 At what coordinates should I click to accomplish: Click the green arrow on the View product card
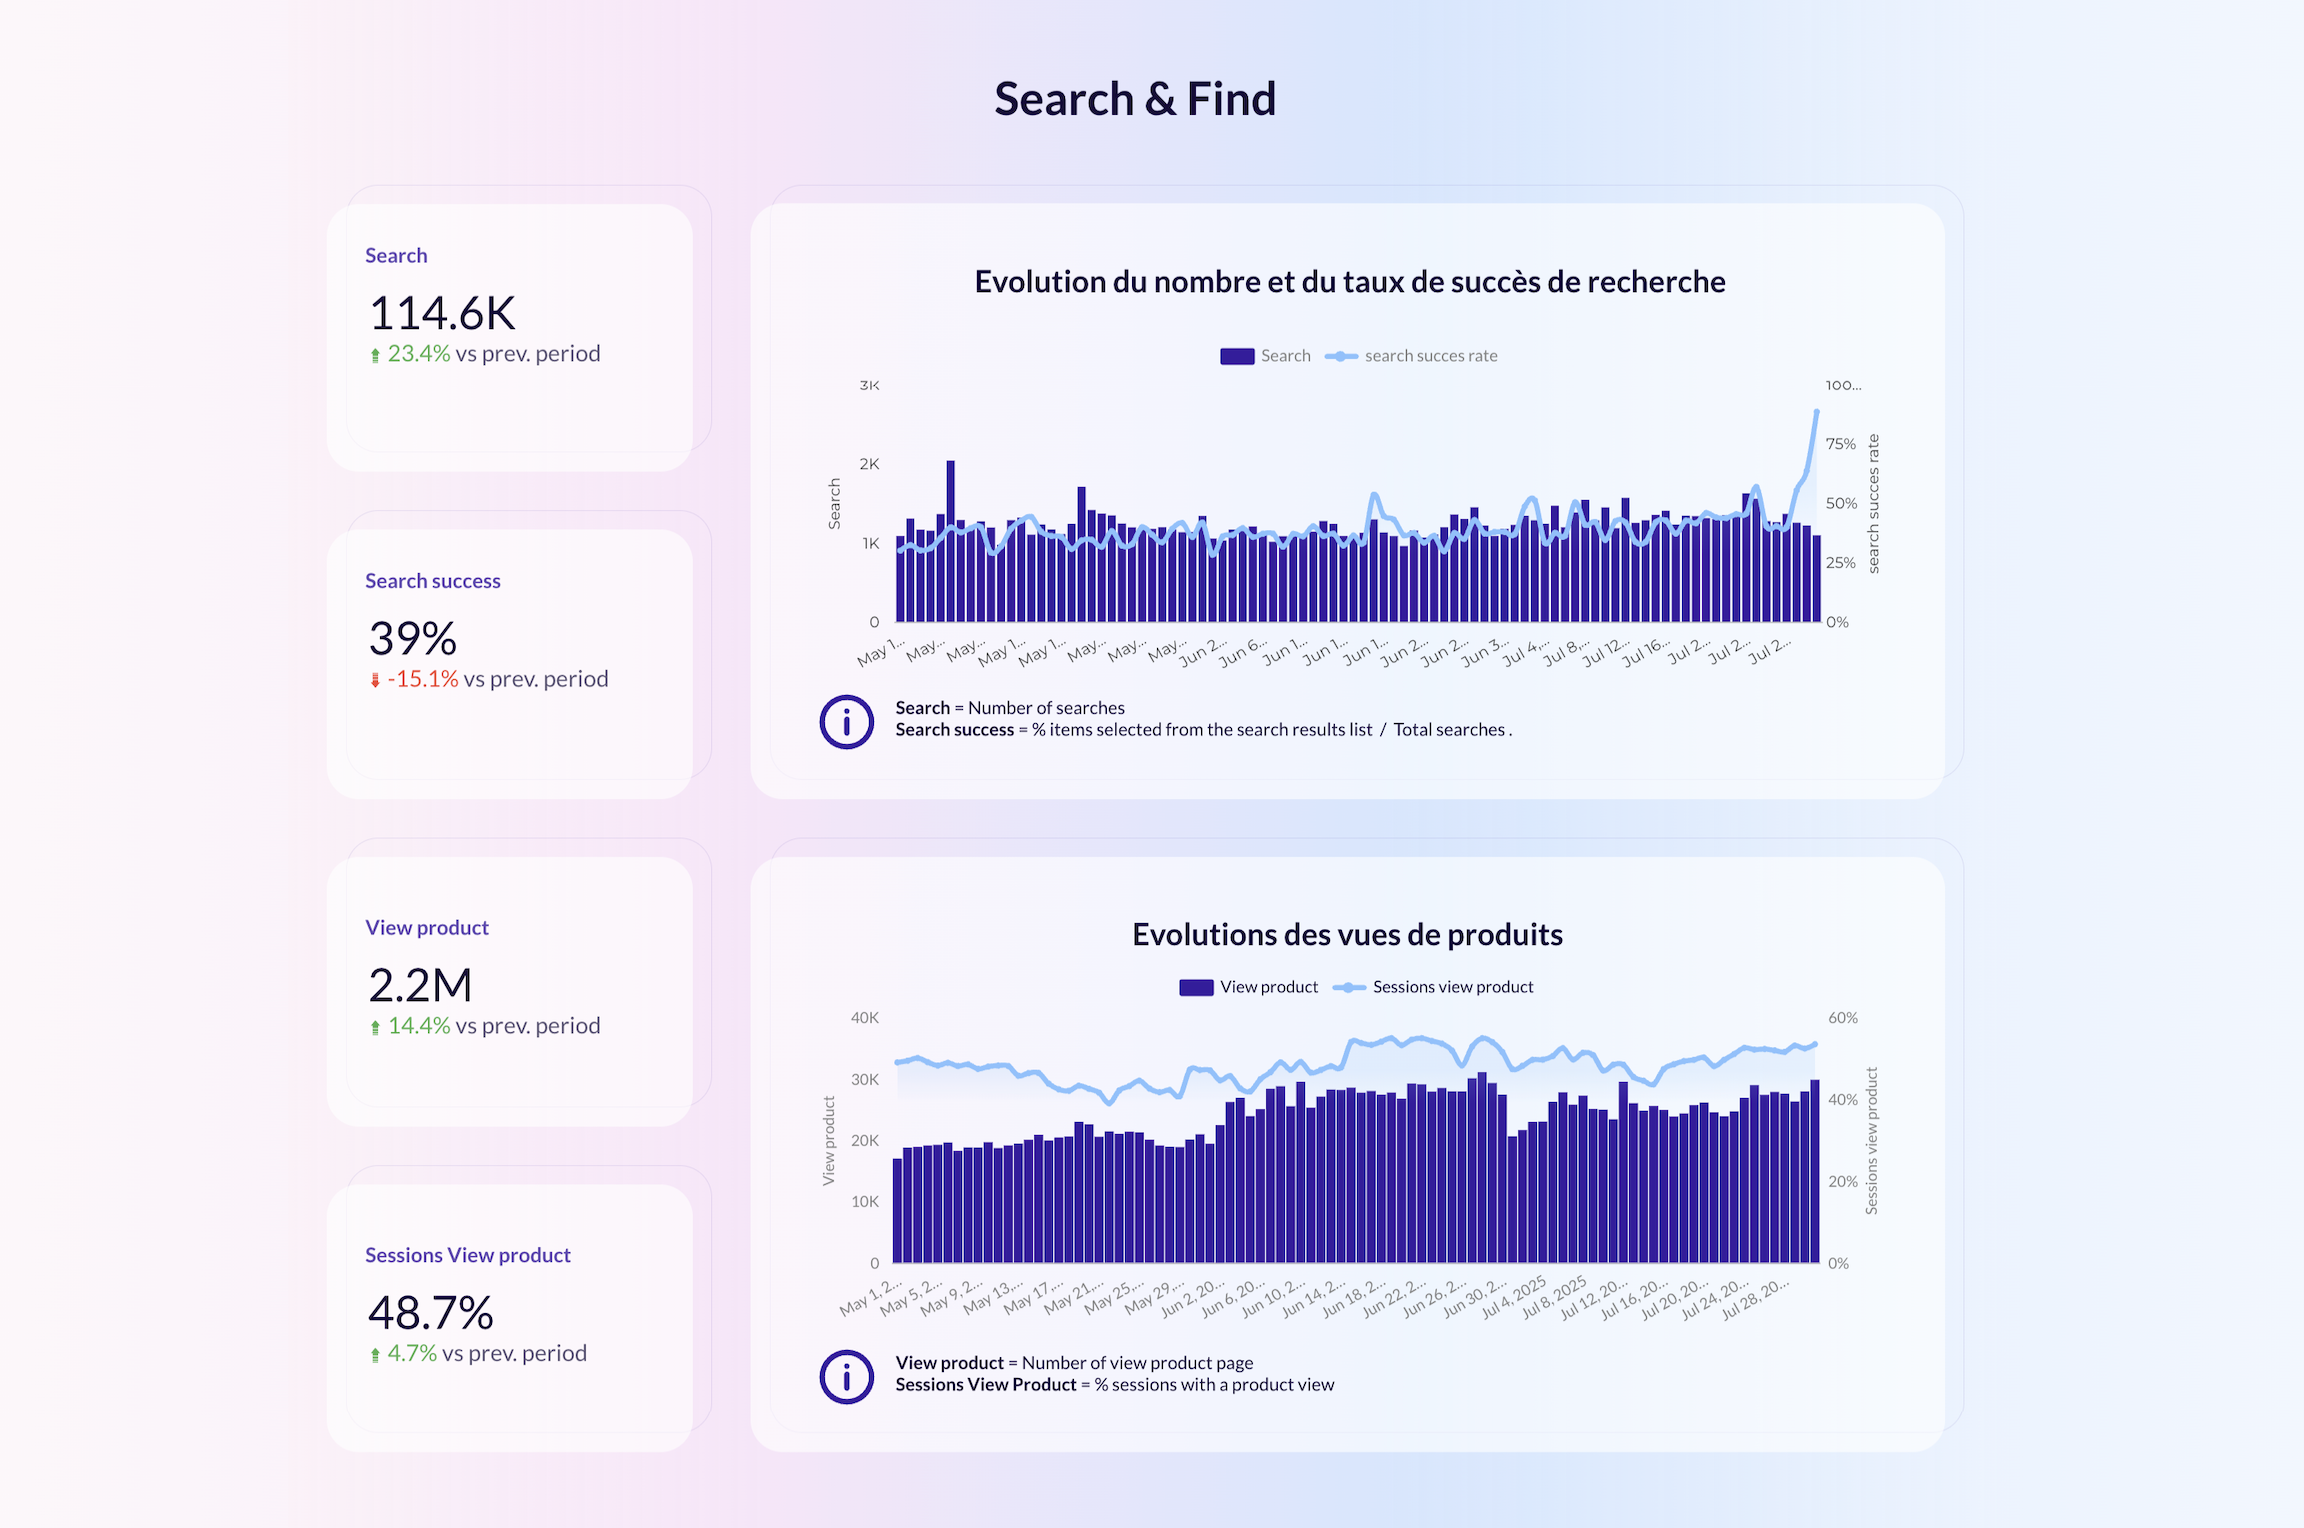tap(375, 1027)
